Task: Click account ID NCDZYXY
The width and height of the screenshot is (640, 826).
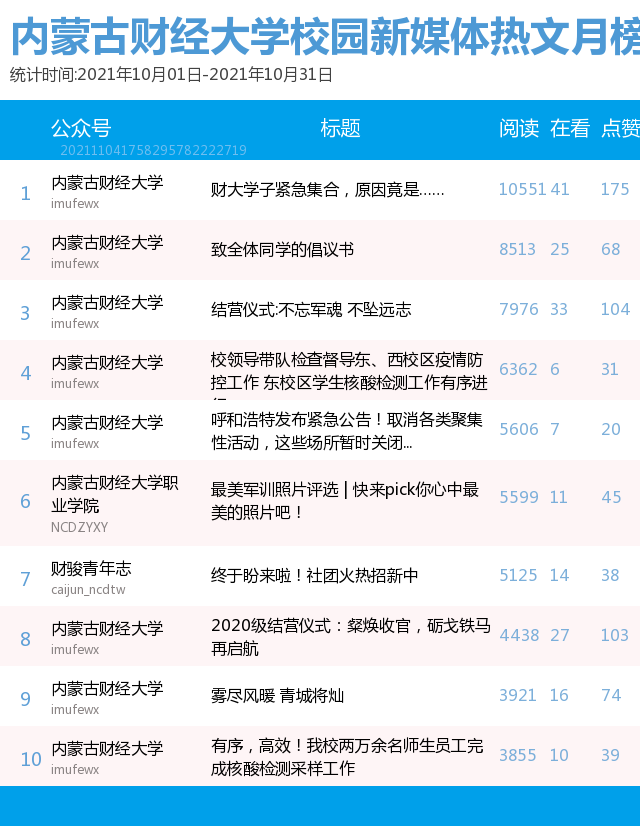Action: [x=80, y=527]
